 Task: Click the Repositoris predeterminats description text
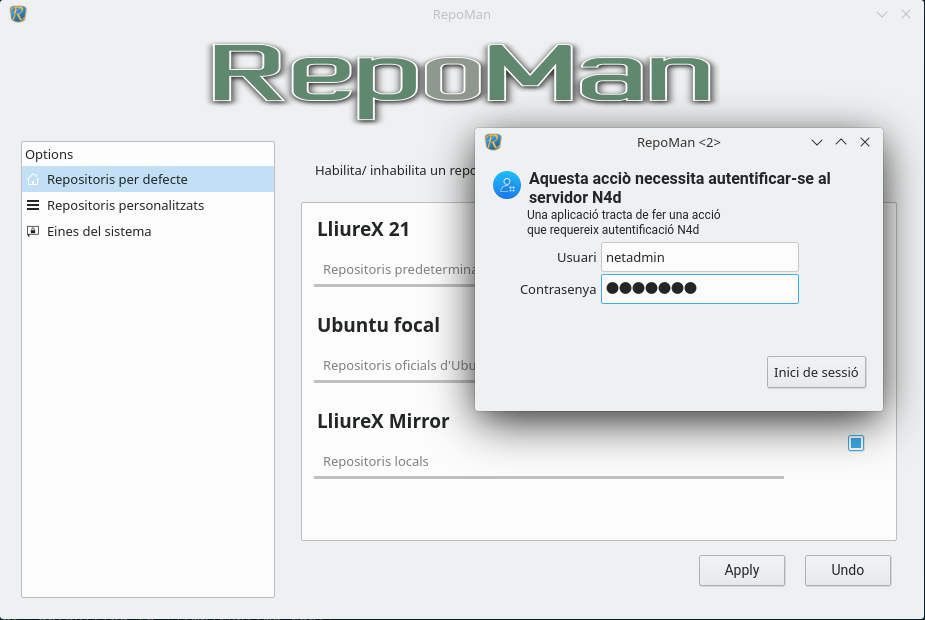tap(399, 270)
